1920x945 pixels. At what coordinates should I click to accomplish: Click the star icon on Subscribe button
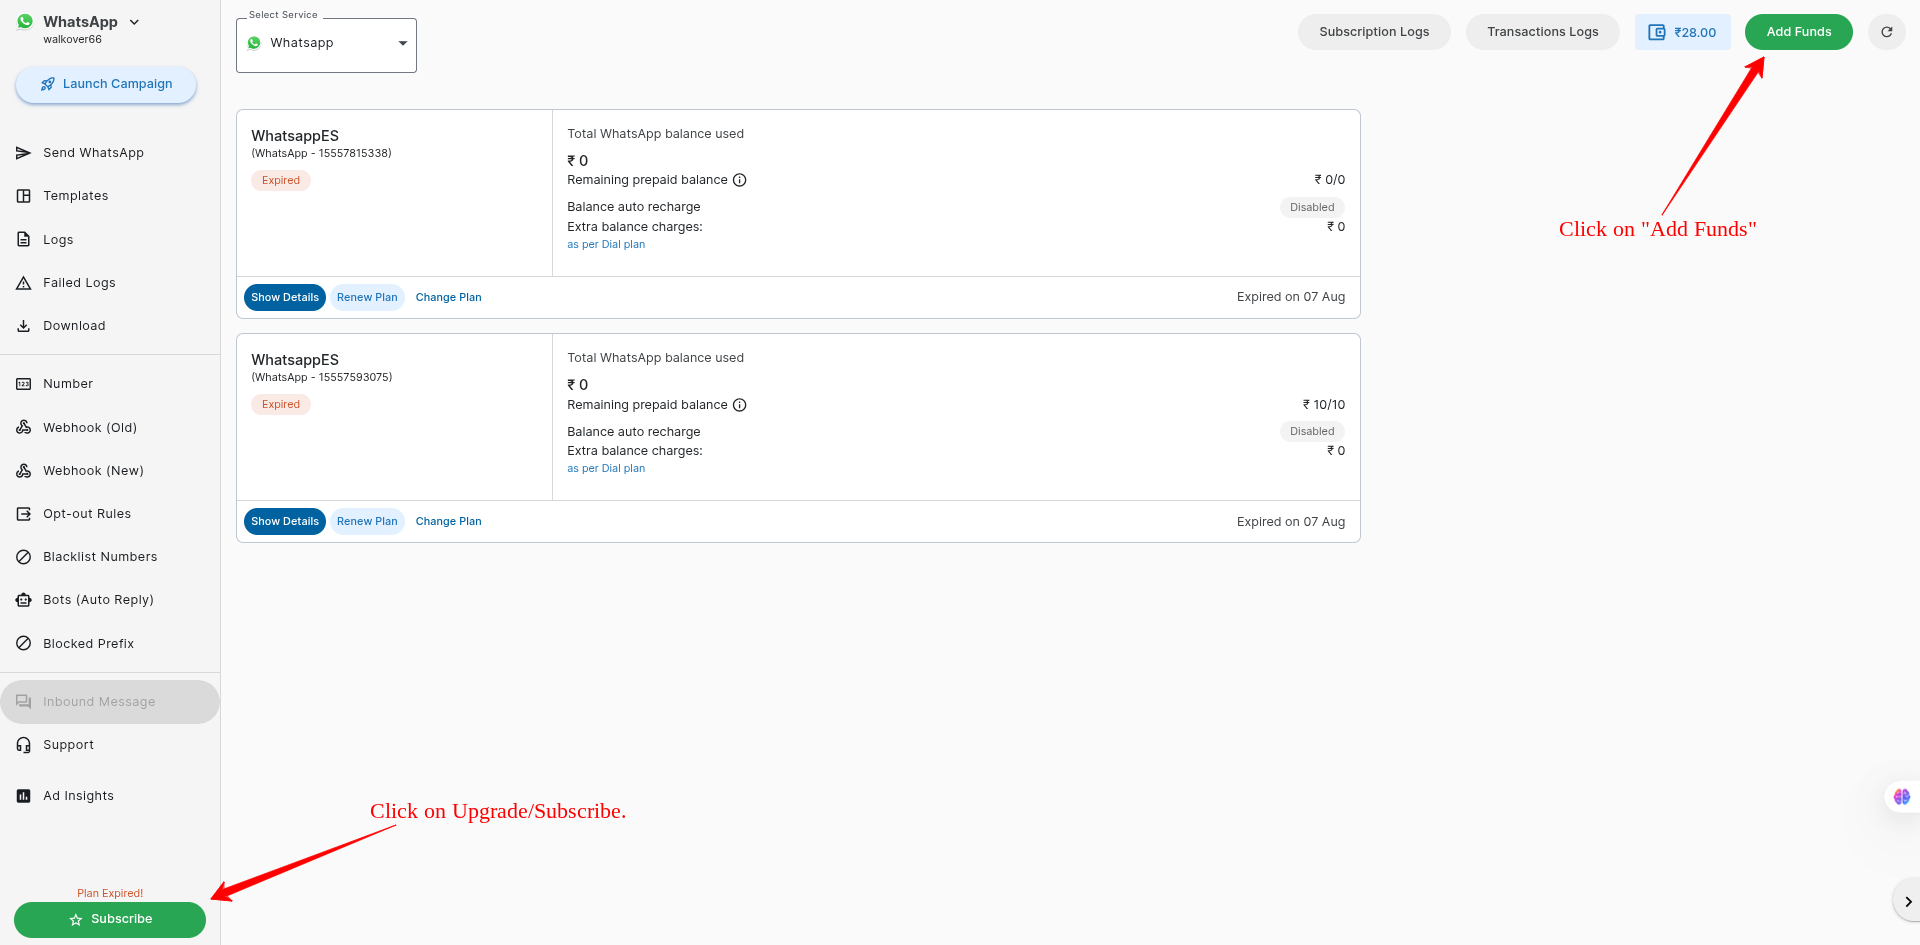point(76,920)
